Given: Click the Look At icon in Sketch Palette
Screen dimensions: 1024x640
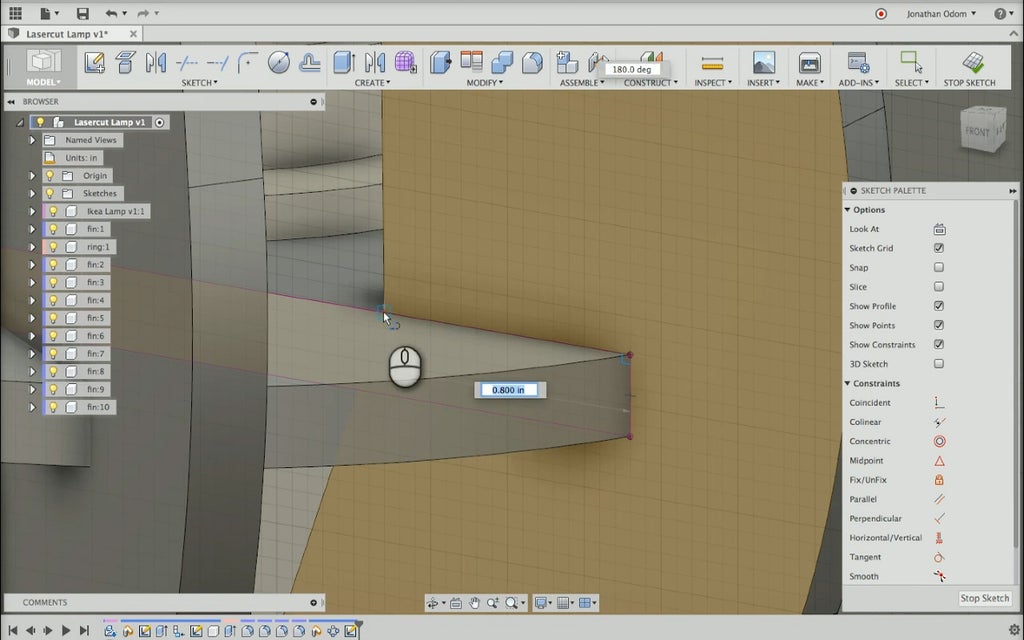Looking at the screenshot, I should (939, 229).
